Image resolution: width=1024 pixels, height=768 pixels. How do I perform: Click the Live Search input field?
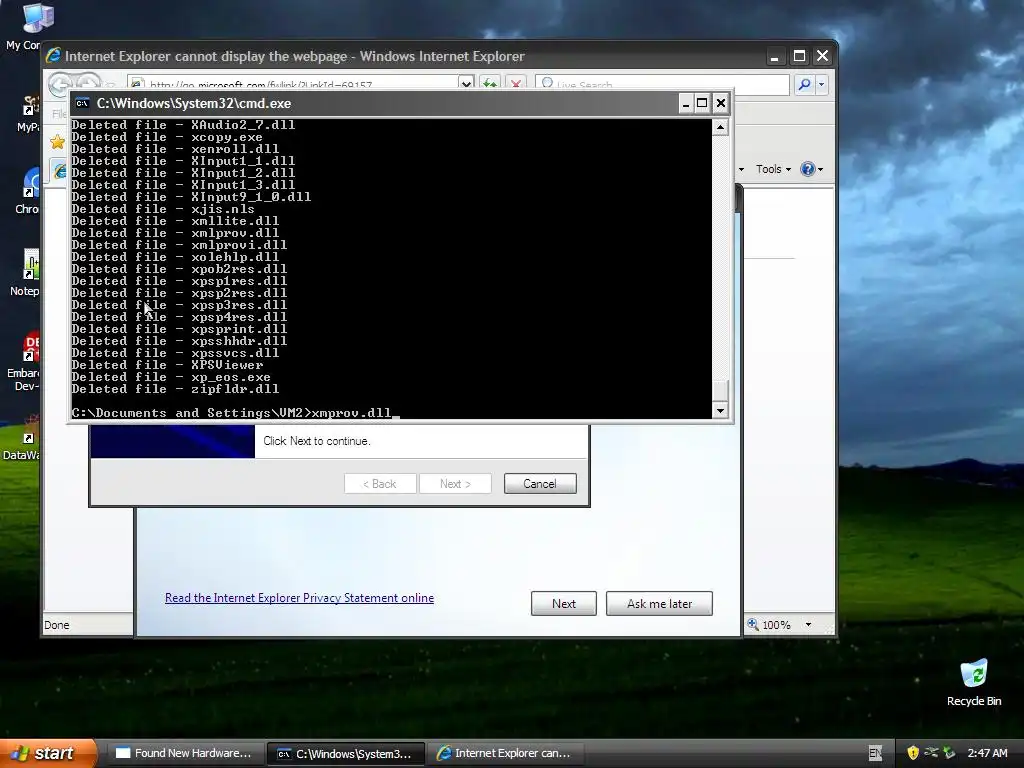pos(662,84)
